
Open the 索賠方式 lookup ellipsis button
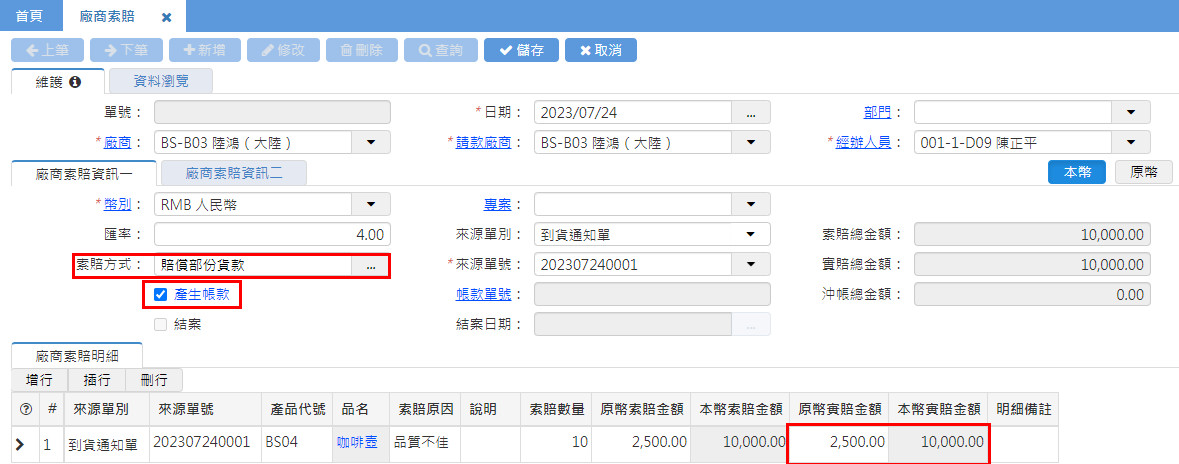[370, 265]
